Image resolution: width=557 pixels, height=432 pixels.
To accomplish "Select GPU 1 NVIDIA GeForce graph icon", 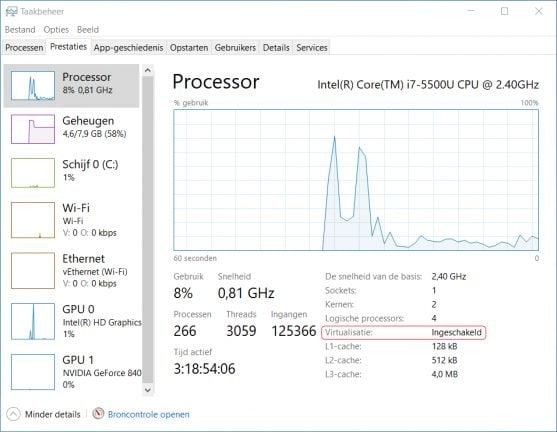I will 33,372.
